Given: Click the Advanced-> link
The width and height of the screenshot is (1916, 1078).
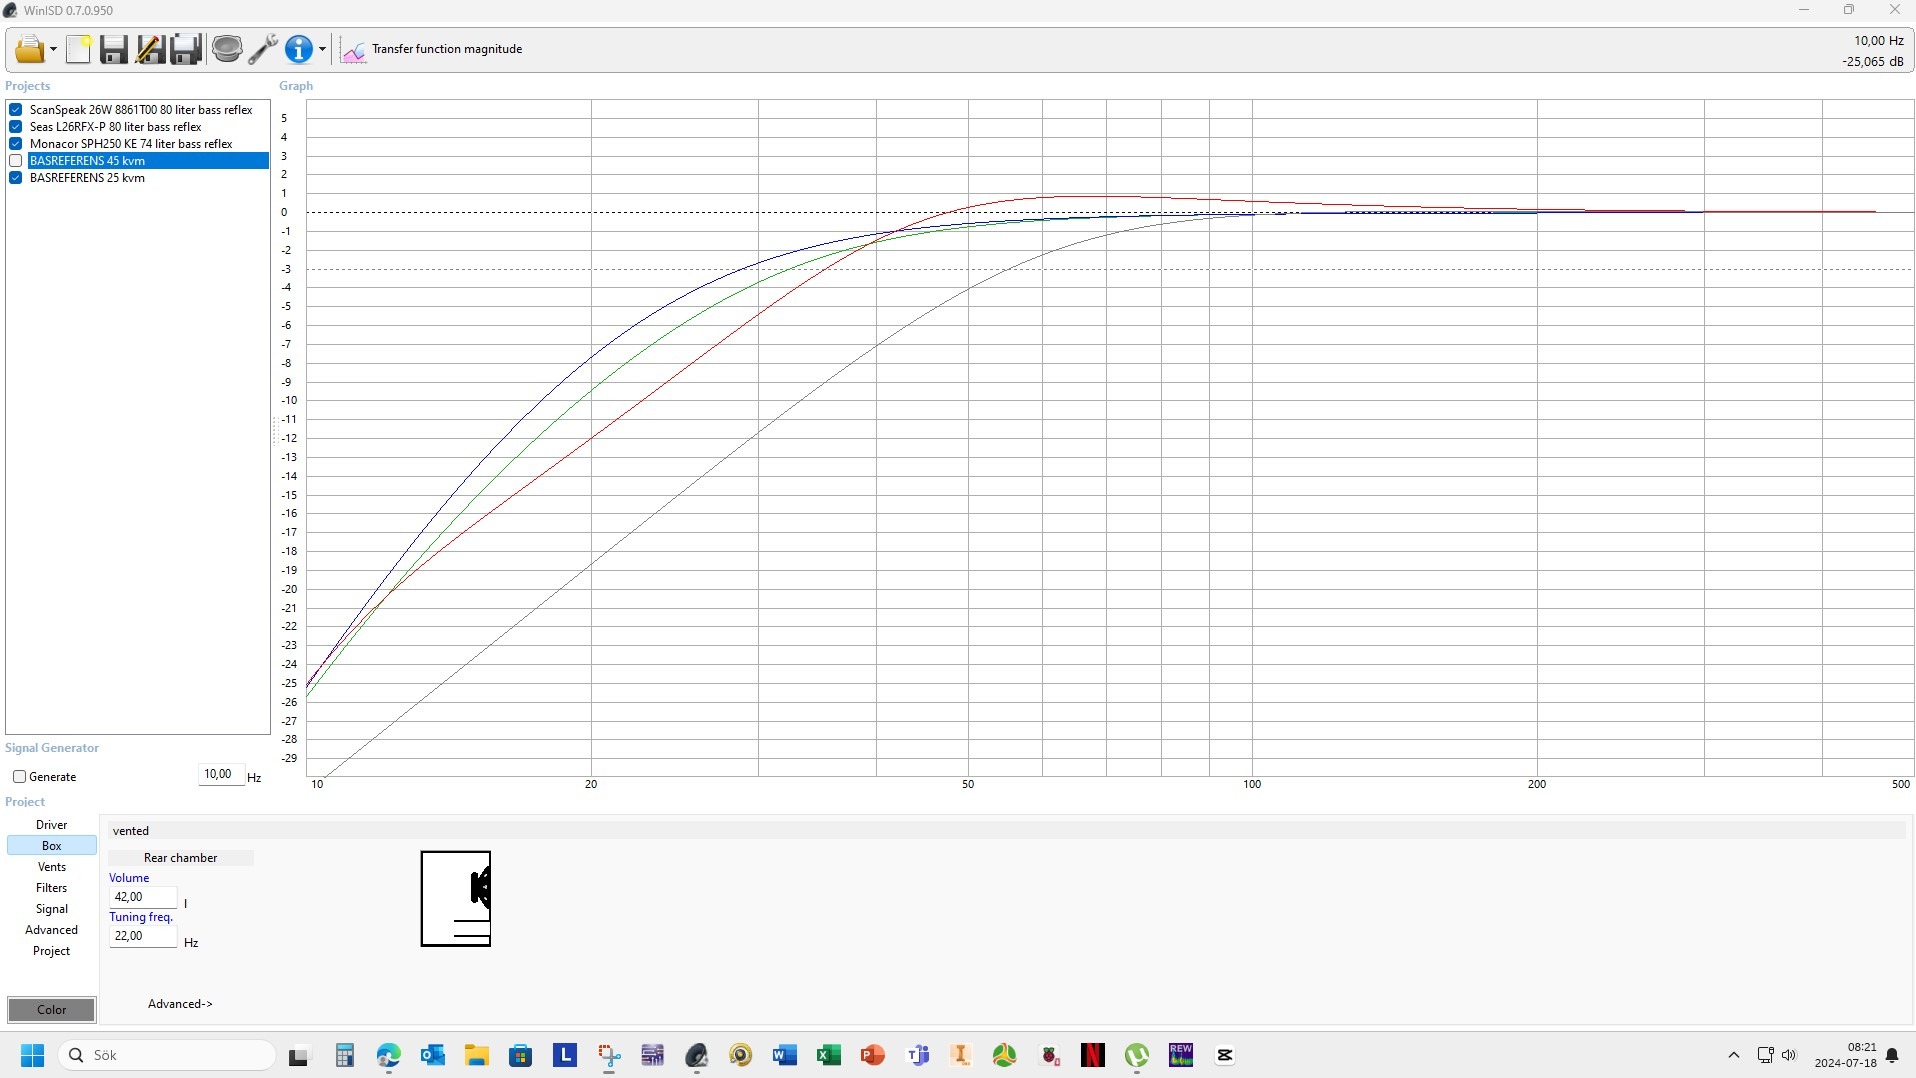Looking at the screenshot, I should click(180, 1004).
